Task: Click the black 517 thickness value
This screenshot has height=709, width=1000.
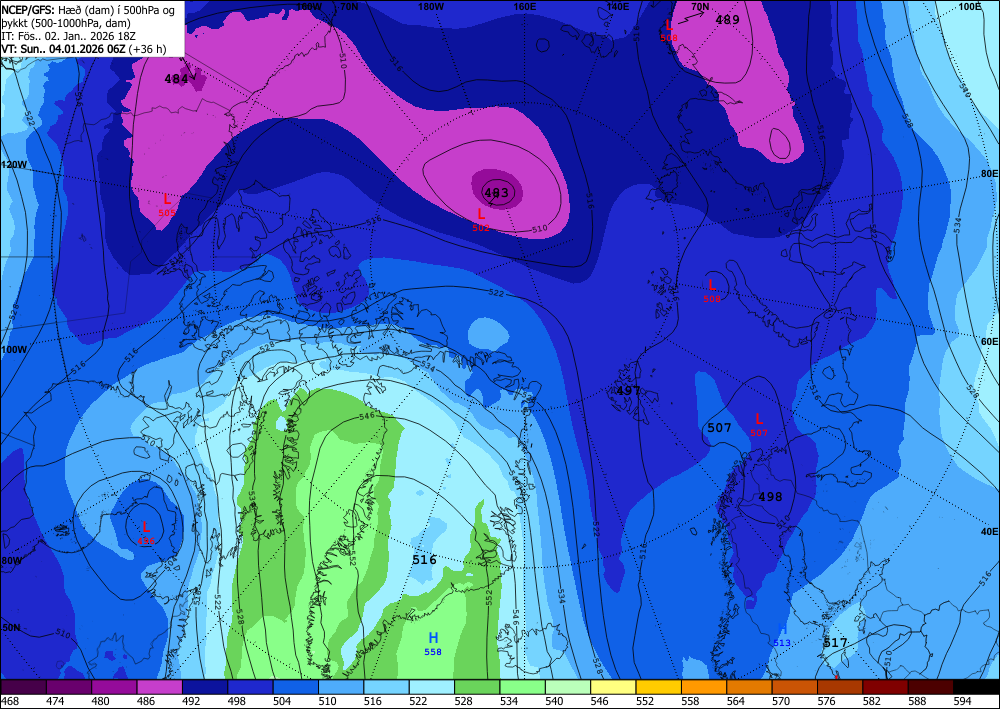Action: (x=835, y=643)
